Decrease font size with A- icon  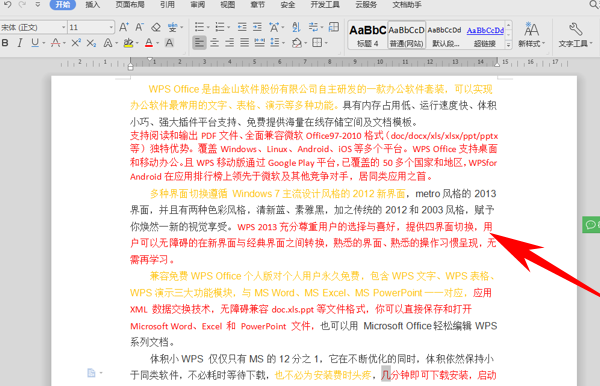(139, 27)
